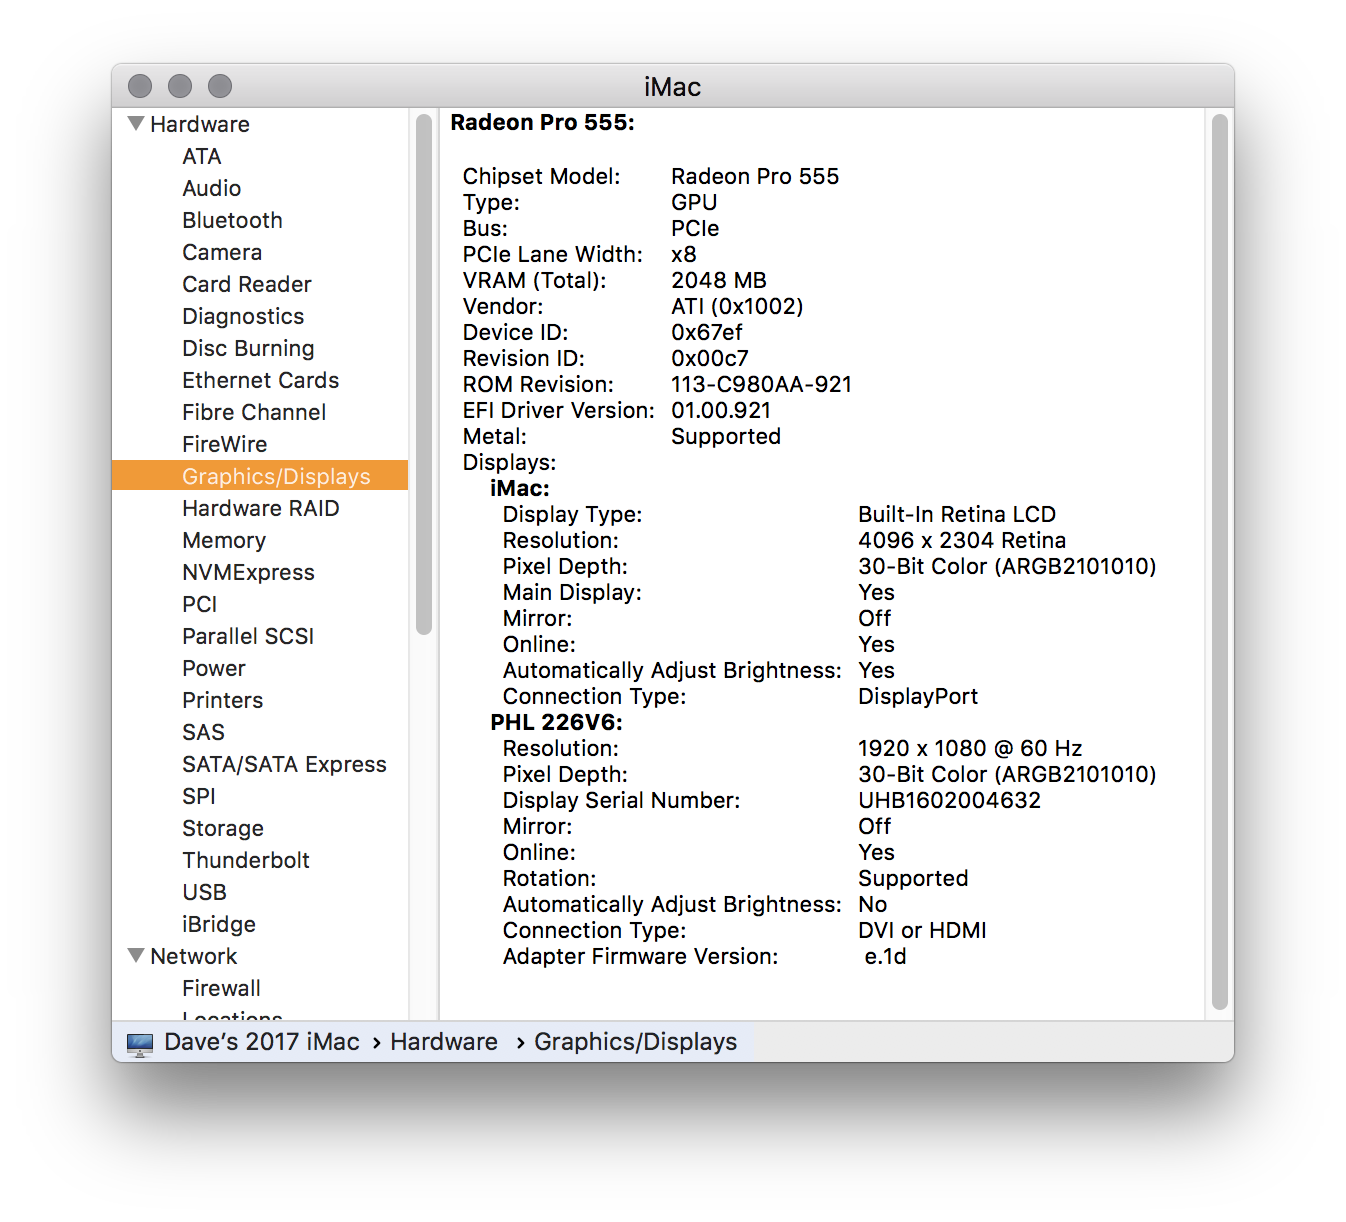Screen dimensions: 1346x1222
Task: Click the EFI Driver Version value 01.00.921
Action: tap(721, 410)
